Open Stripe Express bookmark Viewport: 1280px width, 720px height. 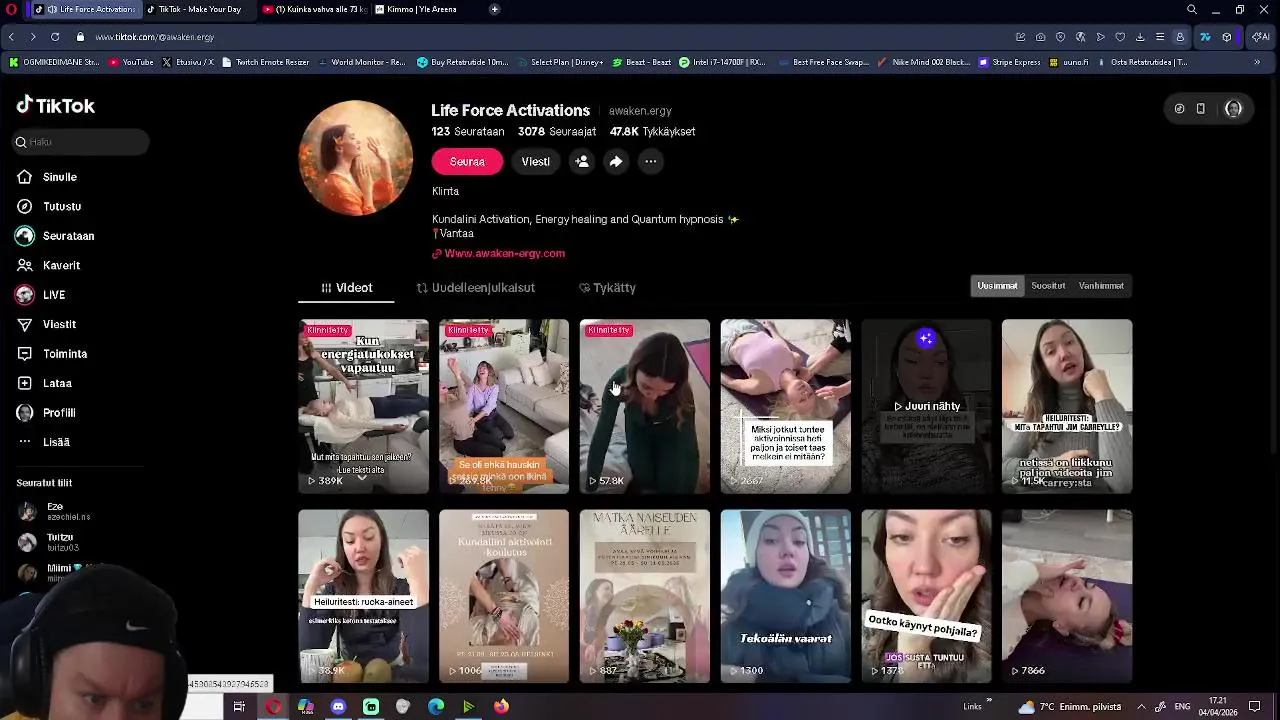[1010, 62]
